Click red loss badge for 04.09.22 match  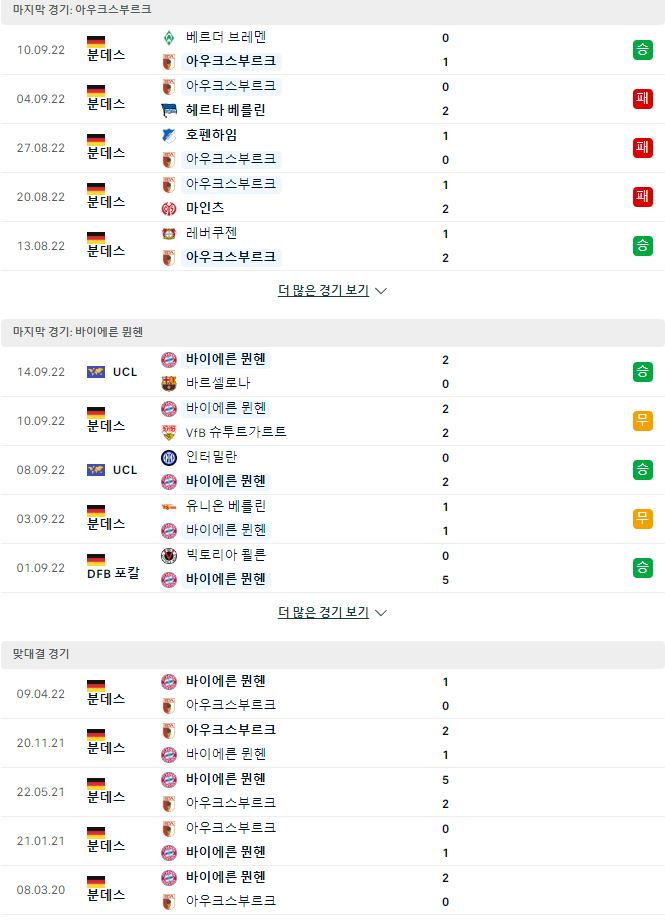tap(643, 99)
